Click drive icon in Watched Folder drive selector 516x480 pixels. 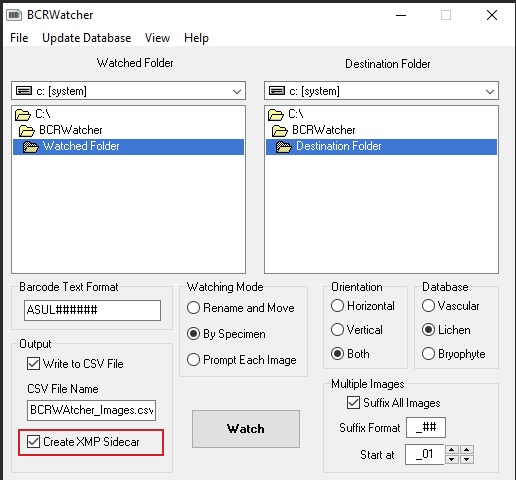click(24, 91)
